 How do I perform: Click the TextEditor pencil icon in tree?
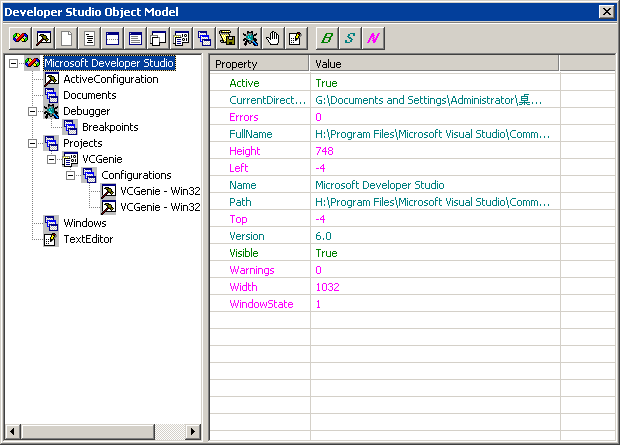coord(51,239)
